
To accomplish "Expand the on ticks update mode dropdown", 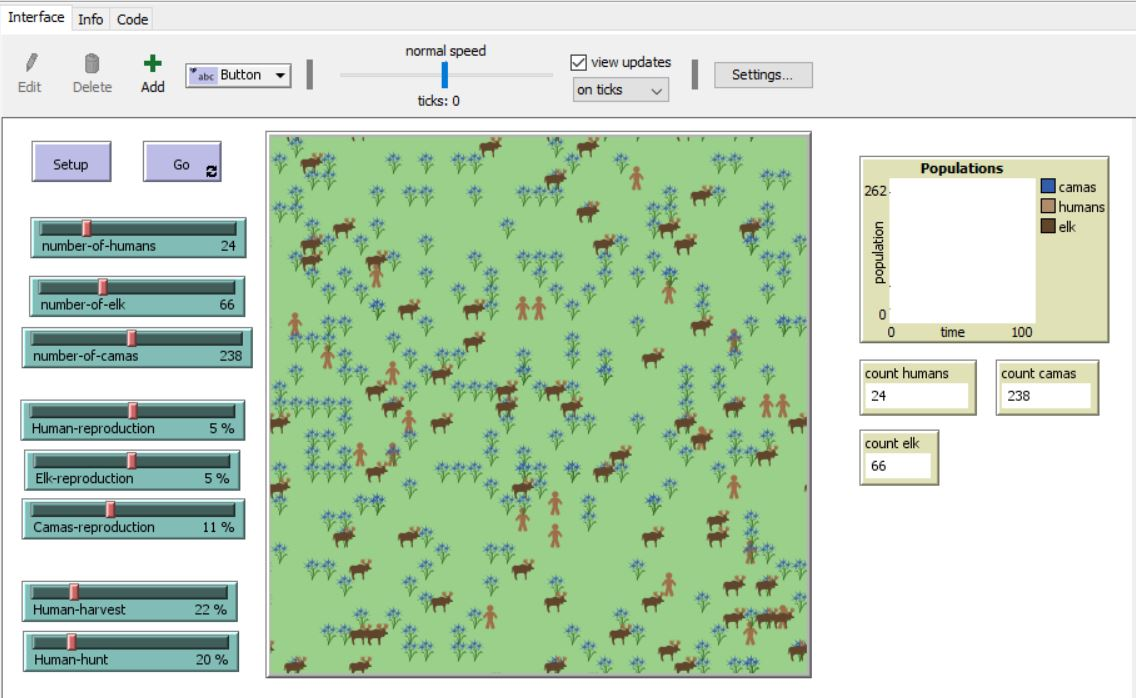I will [x=620, y=90].
